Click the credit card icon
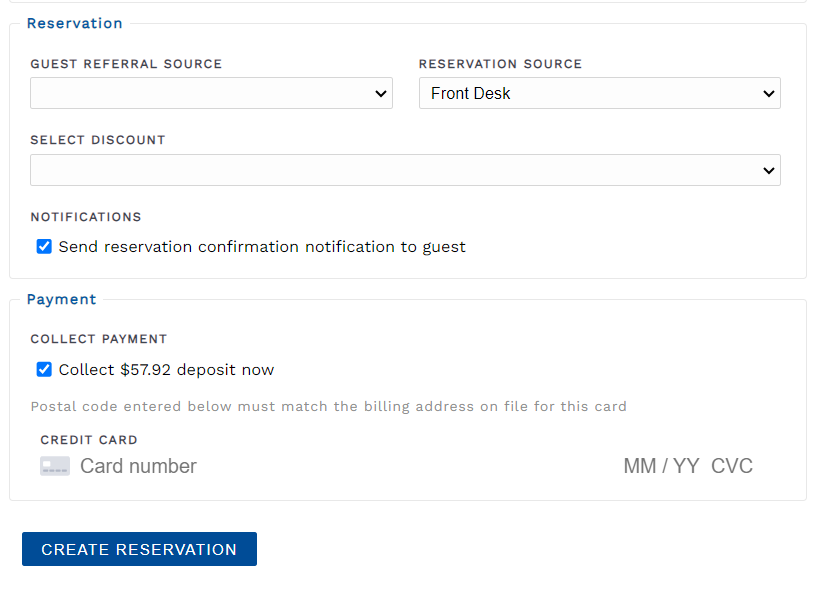The width and height of the screenshot is (828, 603). point(55,466)
